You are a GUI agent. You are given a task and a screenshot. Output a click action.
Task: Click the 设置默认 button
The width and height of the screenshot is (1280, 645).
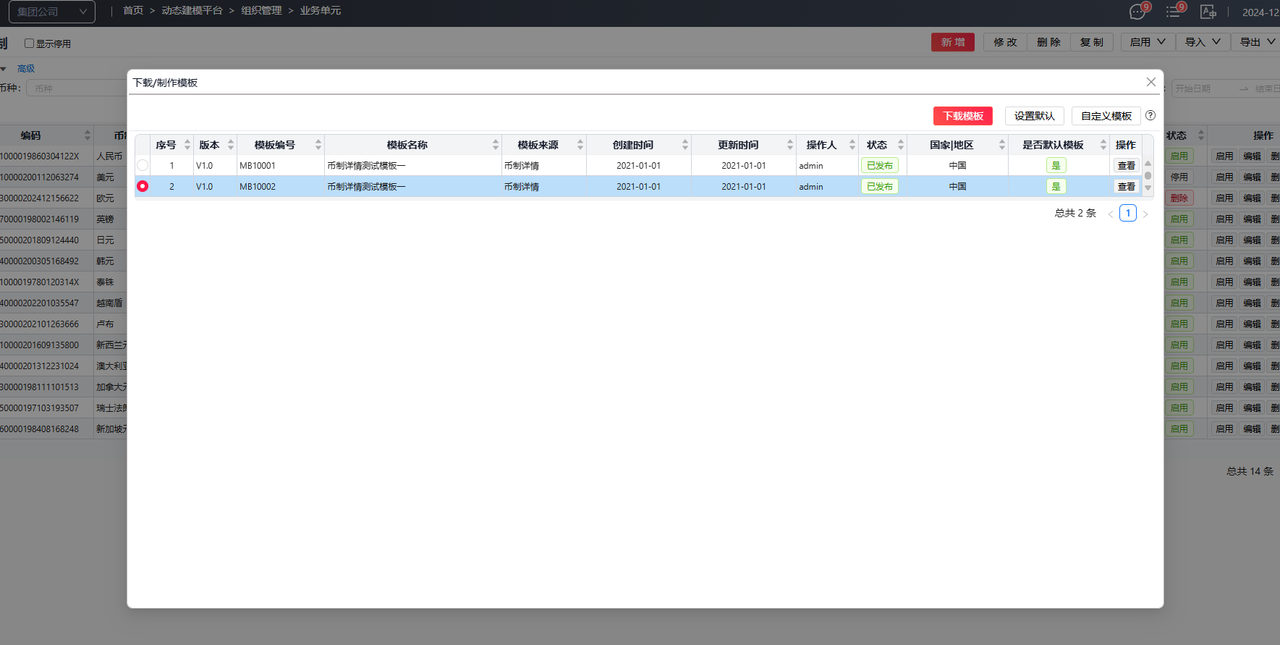click(1034, 116)
